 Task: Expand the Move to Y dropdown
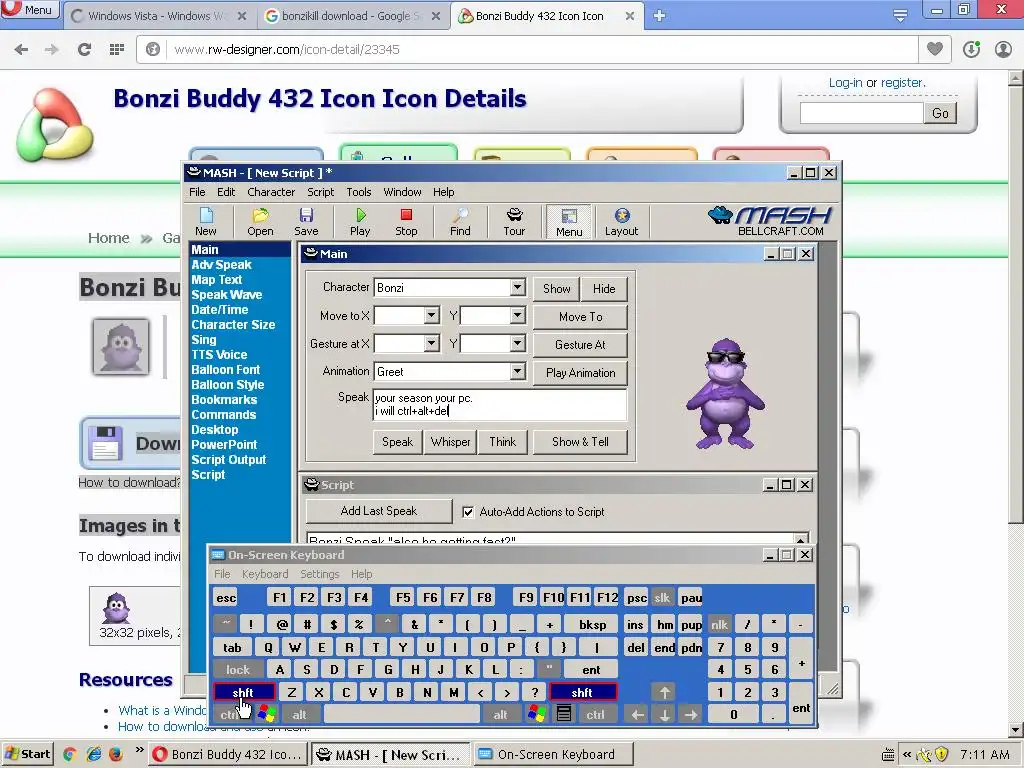click(x=517, y=315)
